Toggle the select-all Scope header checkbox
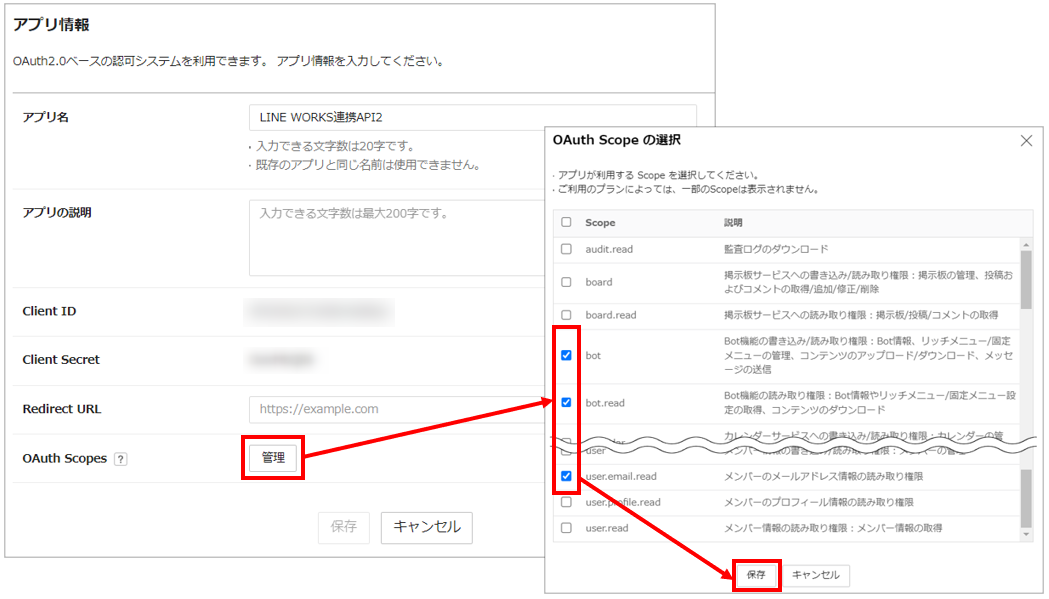The image size is (1049, 599). coord(566,222)
